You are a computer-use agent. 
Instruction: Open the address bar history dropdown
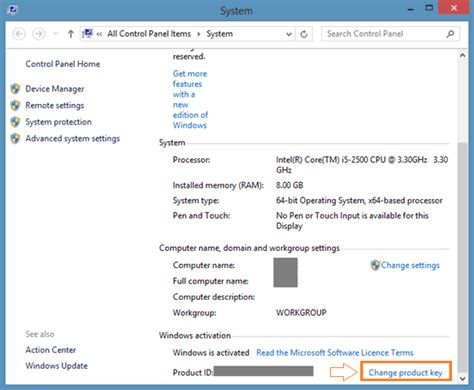(289, 34)
